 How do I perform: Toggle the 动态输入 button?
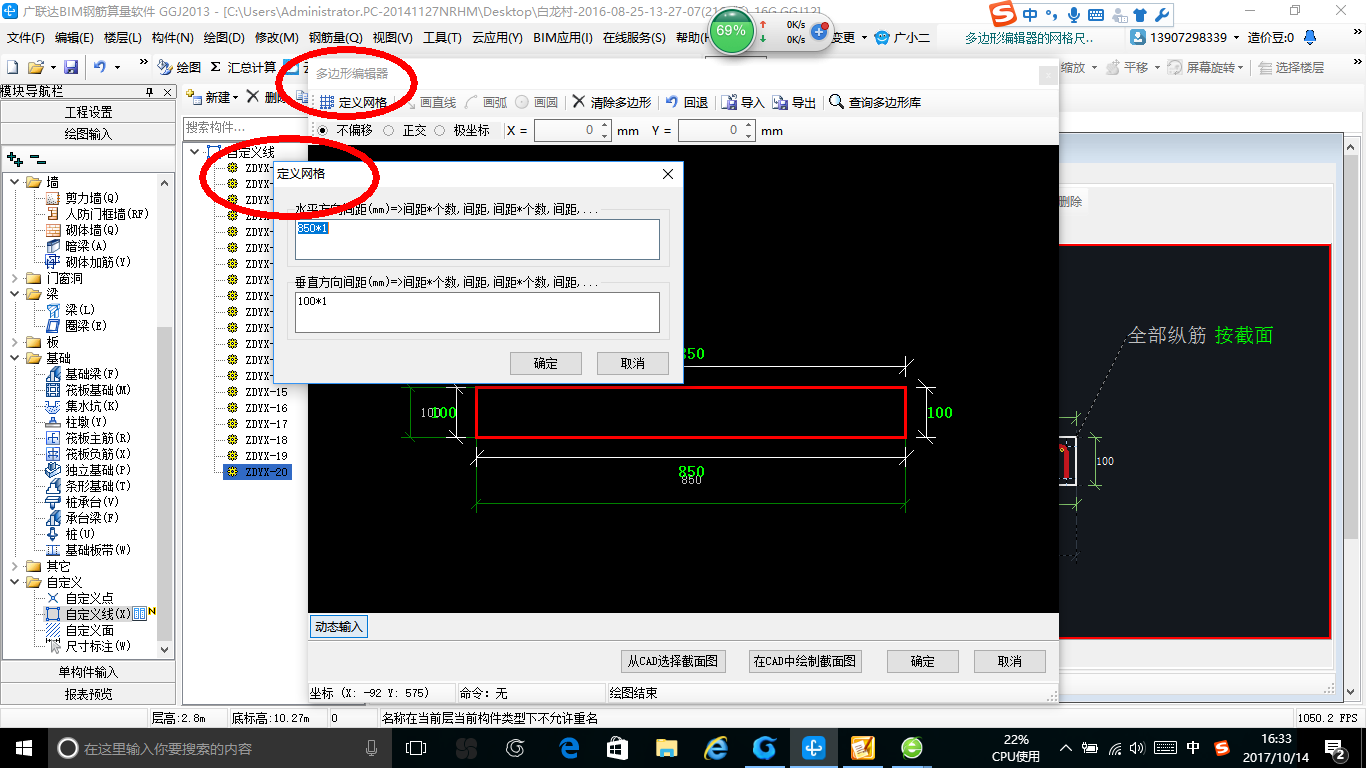(x=339, y=627)
